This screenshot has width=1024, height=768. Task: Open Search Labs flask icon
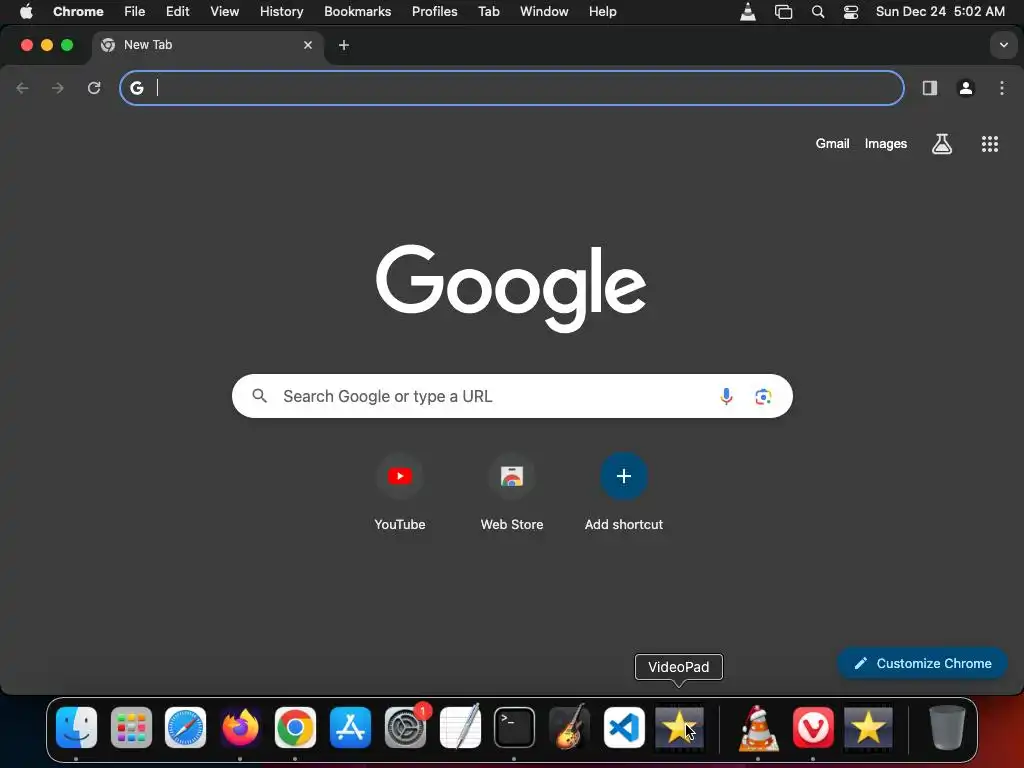pyautogui.click(x=942, y=144)
